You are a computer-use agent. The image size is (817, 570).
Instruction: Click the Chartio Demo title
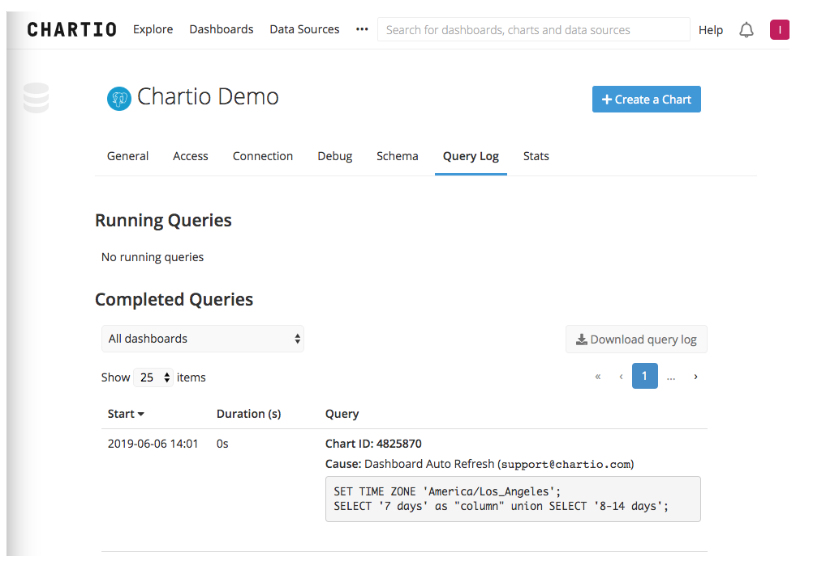coord(208,97)
